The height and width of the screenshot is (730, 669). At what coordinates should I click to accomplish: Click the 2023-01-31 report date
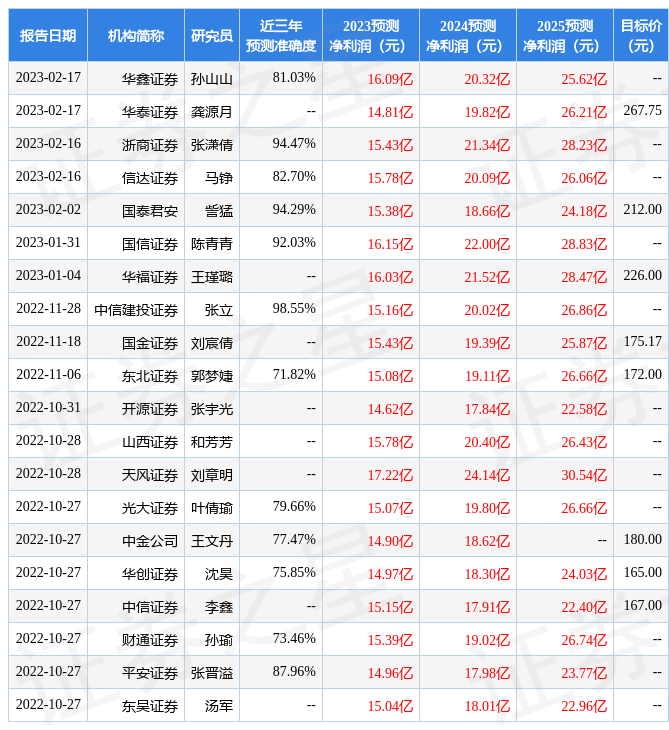48,243
